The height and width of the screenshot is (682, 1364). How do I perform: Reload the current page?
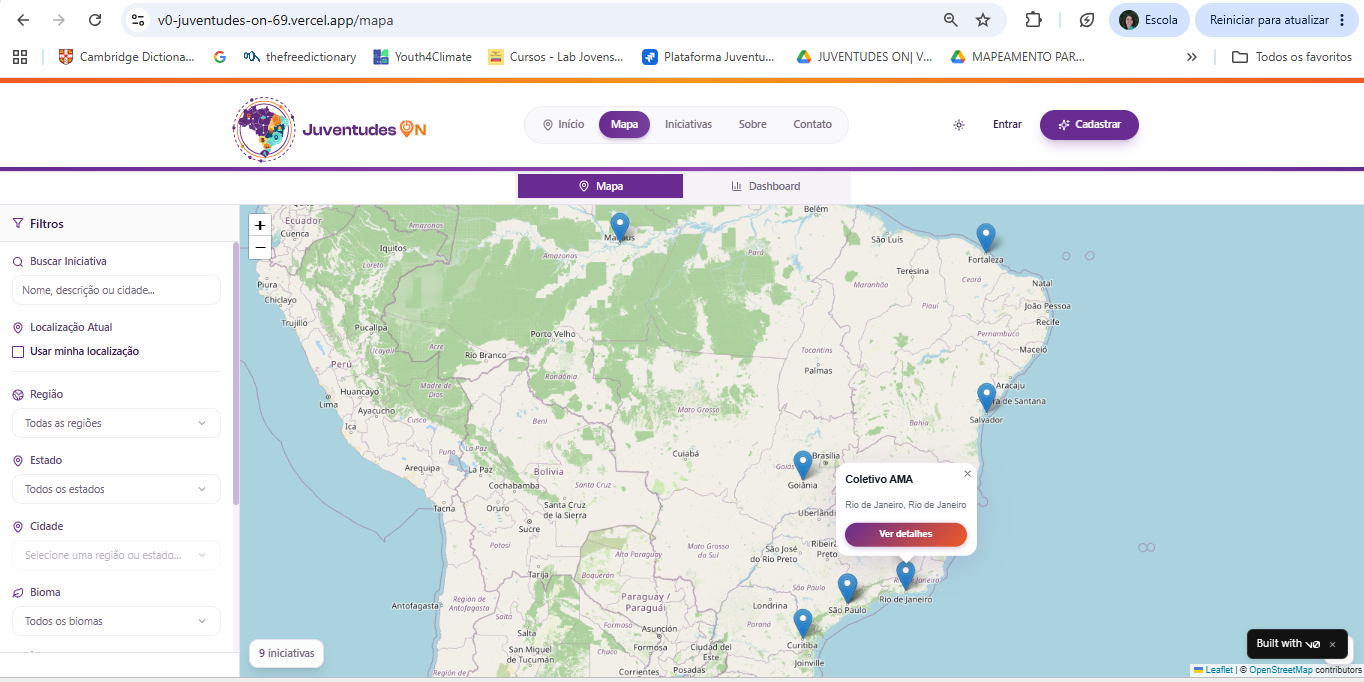click(95, 20)
